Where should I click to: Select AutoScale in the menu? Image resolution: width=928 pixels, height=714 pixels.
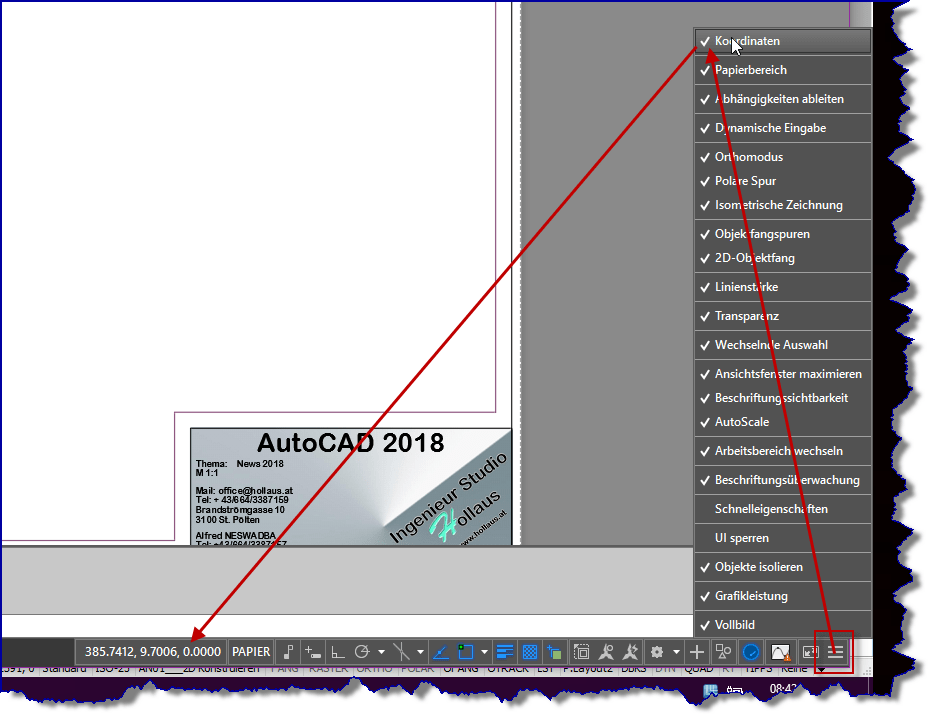click(x=782, y=422)
